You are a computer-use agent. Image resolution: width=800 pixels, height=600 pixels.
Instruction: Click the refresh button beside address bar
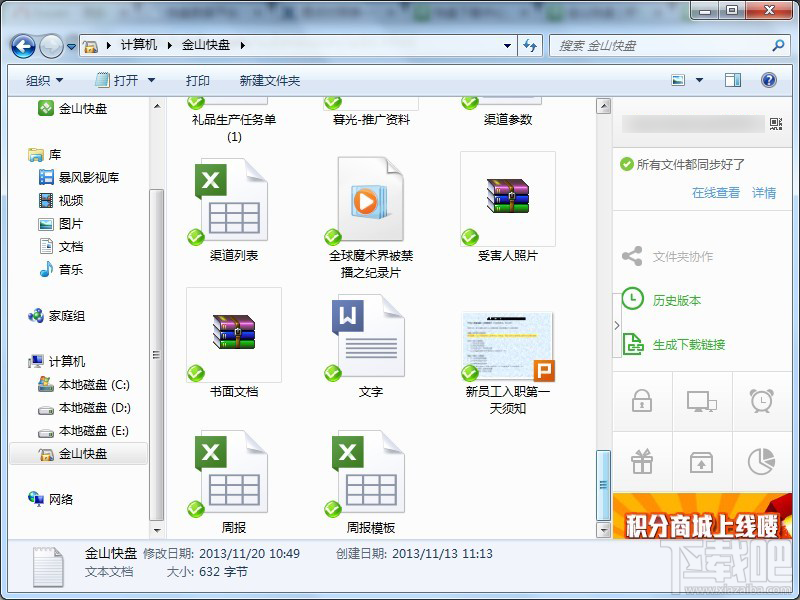pos(530,46)
